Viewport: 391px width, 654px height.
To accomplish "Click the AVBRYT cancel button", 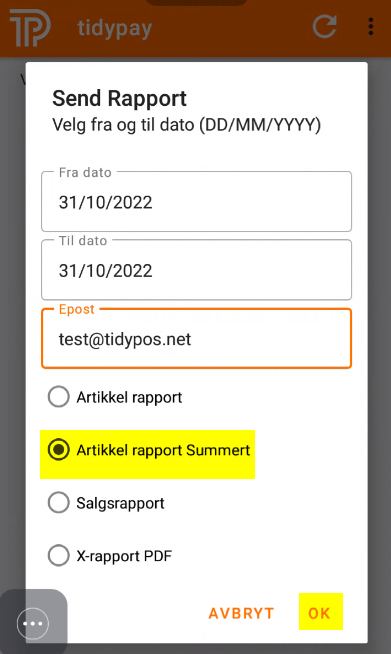I will (241, 614).
